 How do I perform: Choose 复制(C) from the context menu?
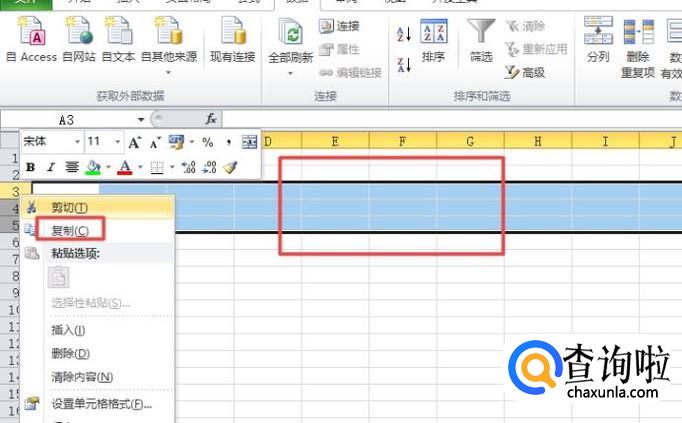[70, 230]
